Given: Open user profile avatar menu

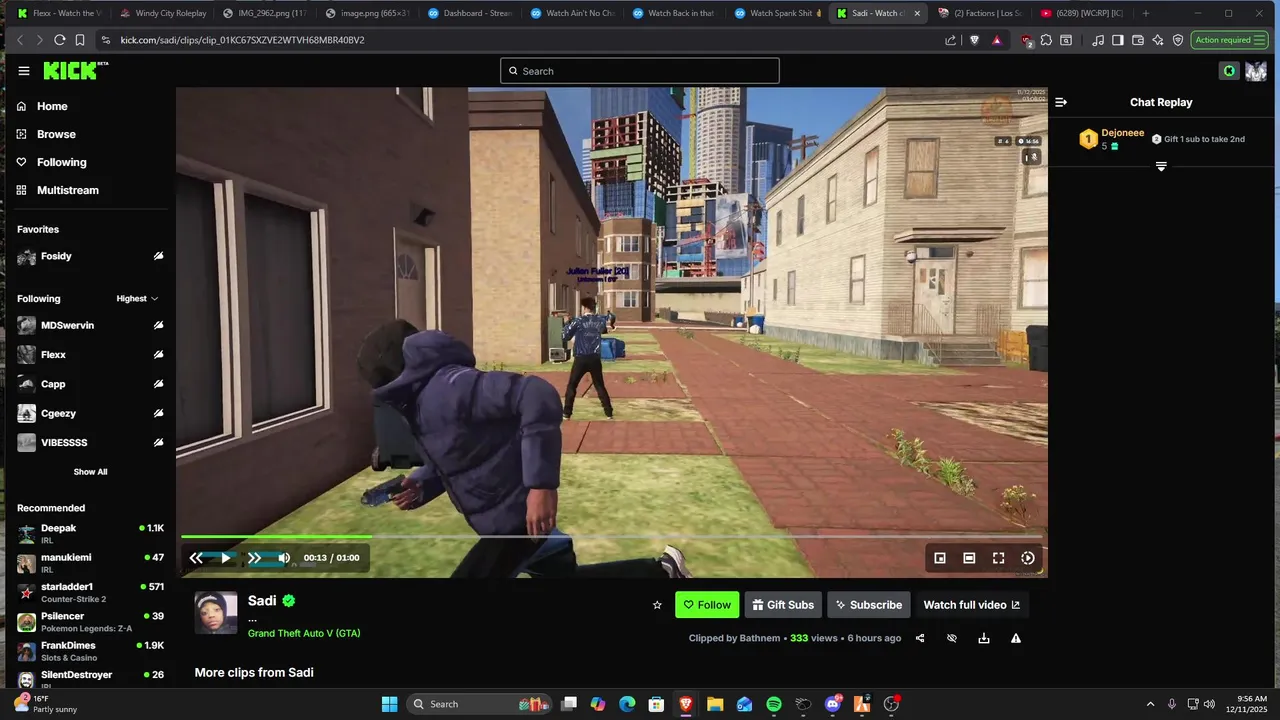Looking at the screenshot, I should (1255, 71).
